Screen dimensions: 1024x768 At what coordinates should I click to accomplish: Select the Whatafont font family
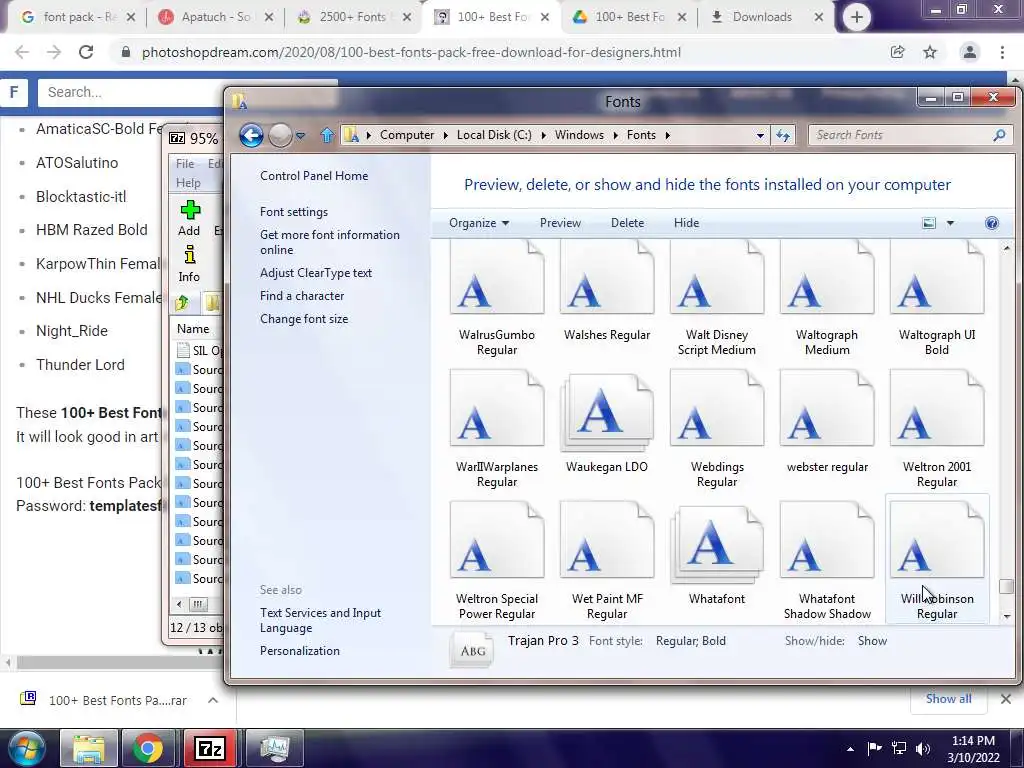[x=716, y=554]
